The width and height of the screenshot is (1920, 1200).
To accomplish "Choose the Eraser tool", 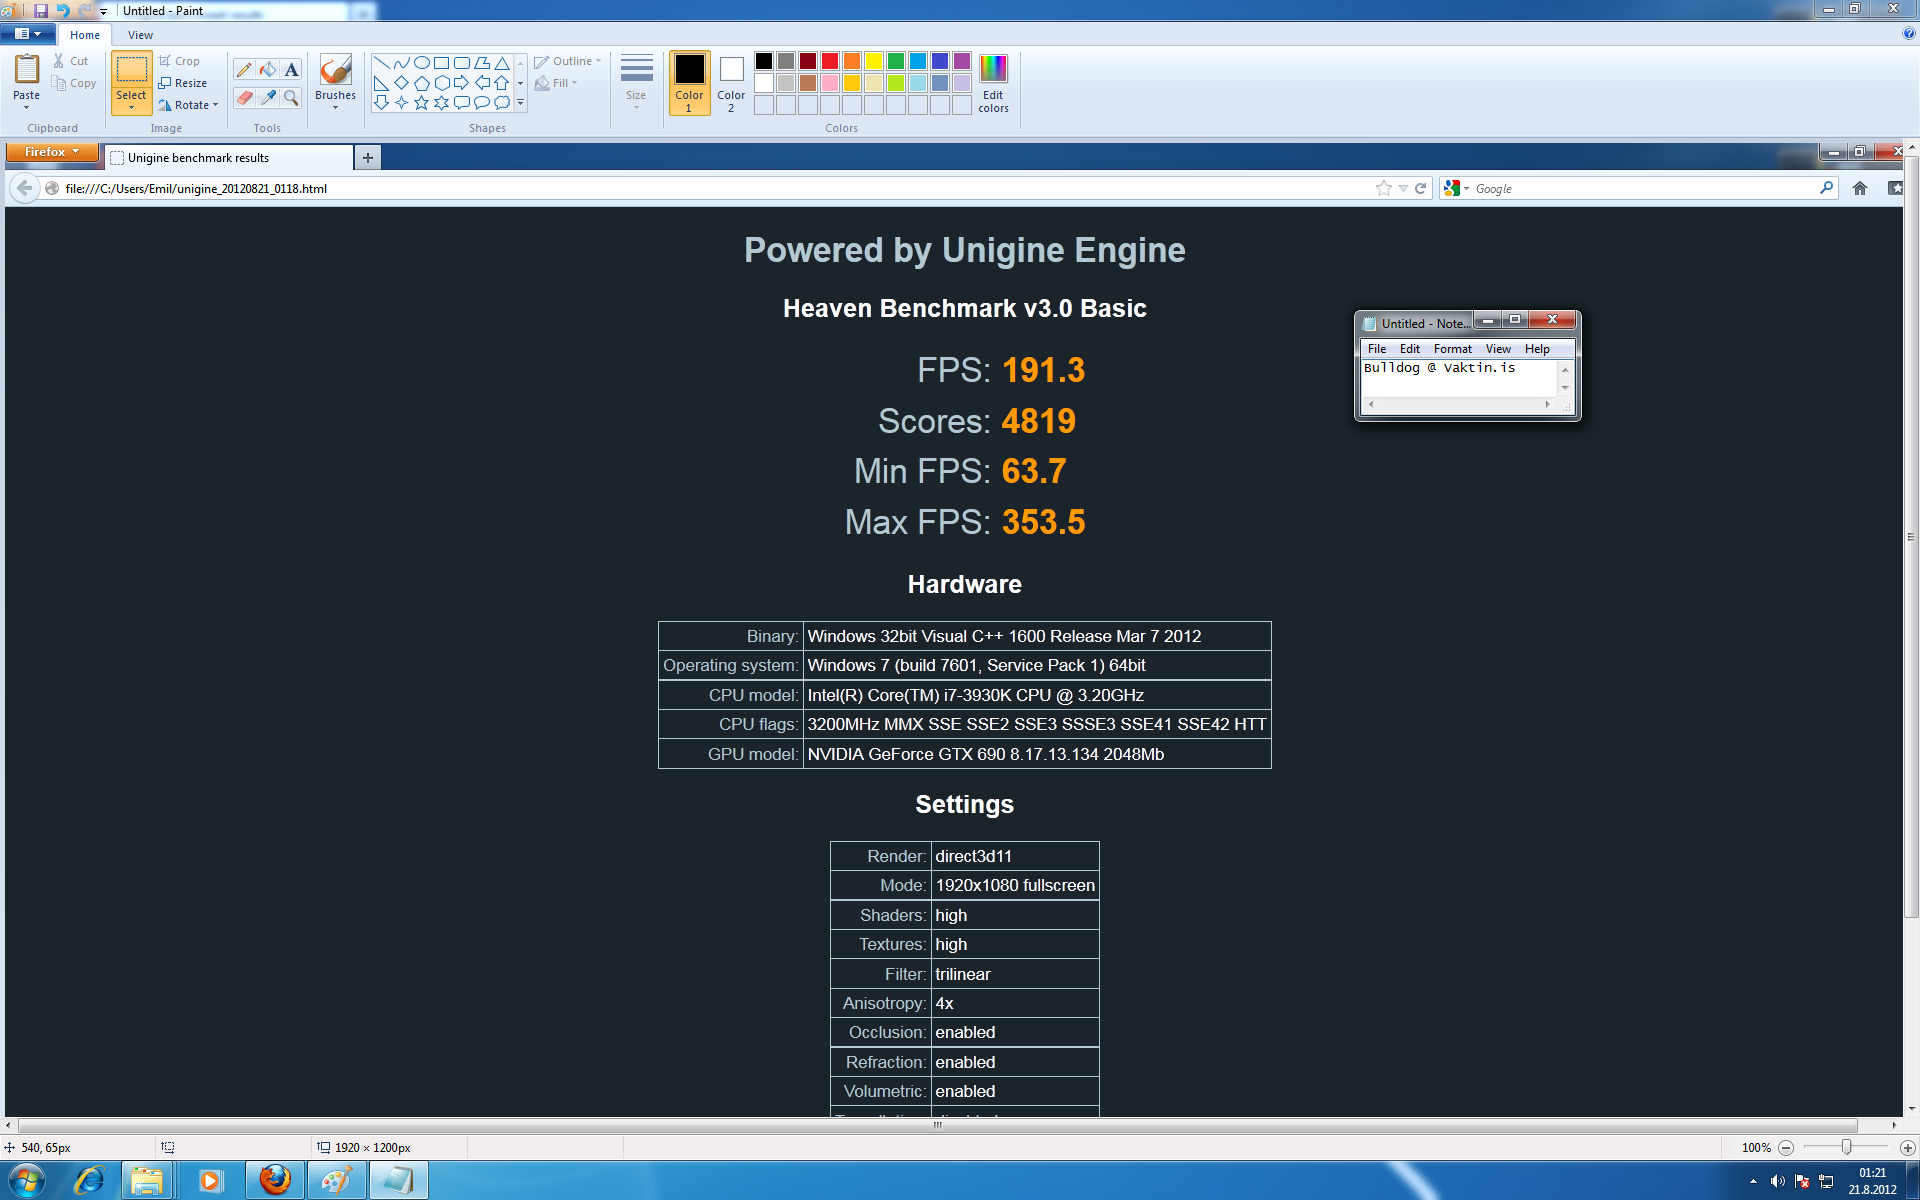I will point(243,97).
